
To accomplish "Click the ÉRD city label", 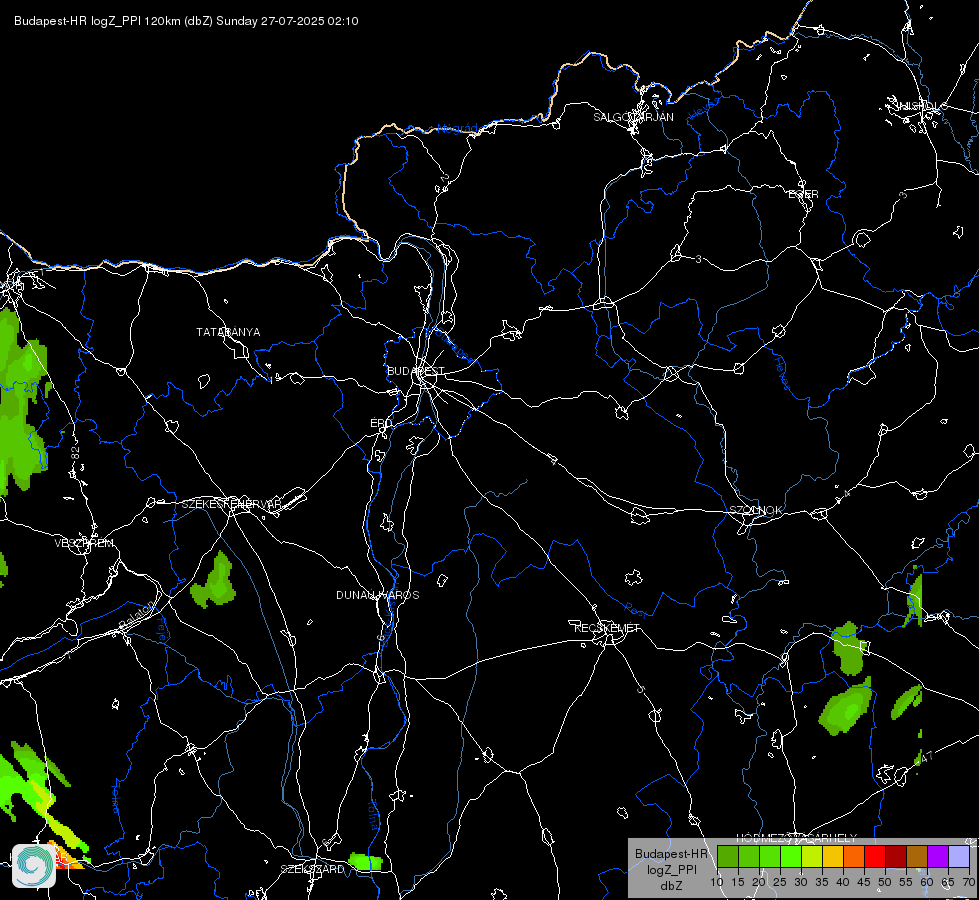I will tap(381, 423).
